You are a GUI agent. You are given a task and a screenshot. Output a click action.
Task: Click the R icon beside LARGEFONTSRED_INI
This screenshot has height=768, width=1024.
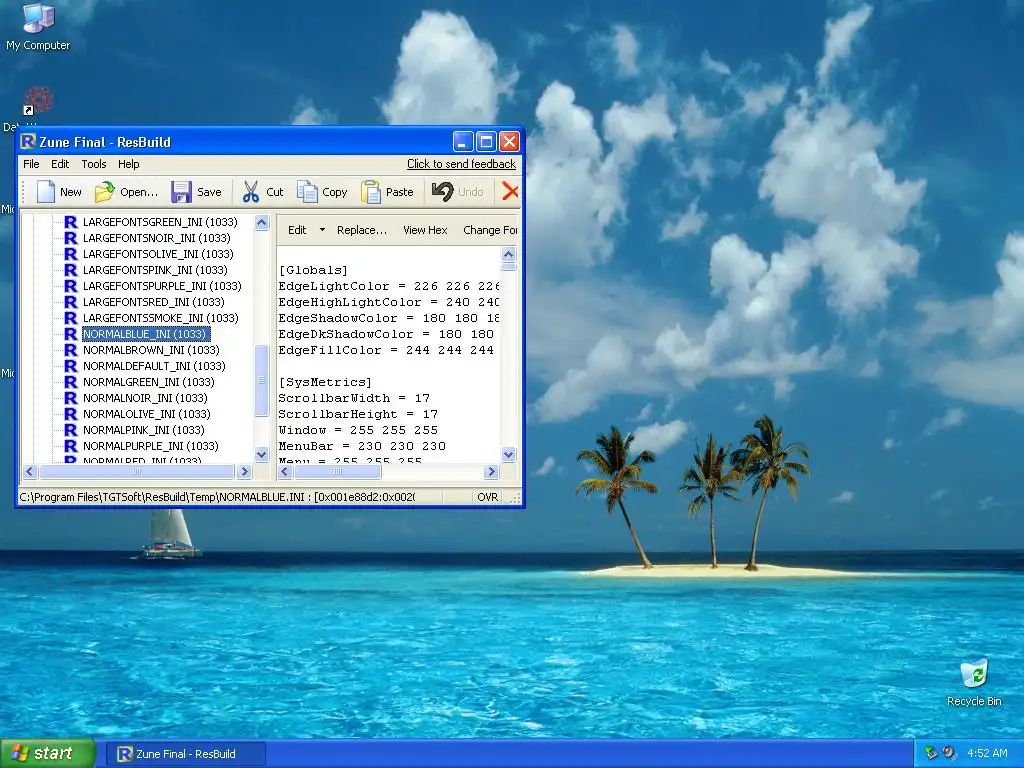[x=71, y=302]
